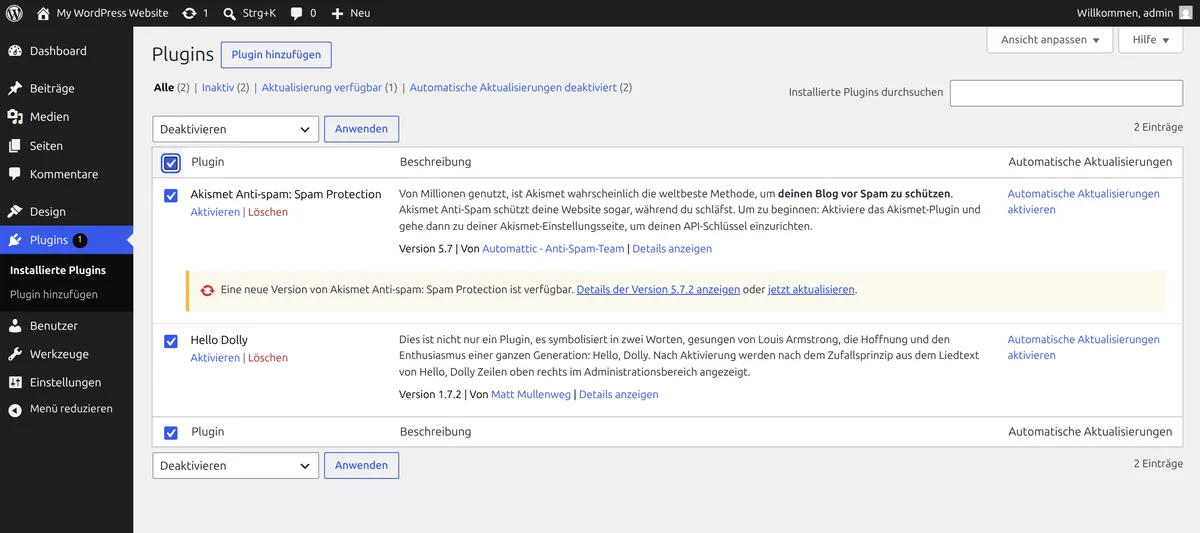Viewport: 1200px width, 533px height.
Task: Open Details anzeigen for Hello Dolly
Action: tap(619, 395)
